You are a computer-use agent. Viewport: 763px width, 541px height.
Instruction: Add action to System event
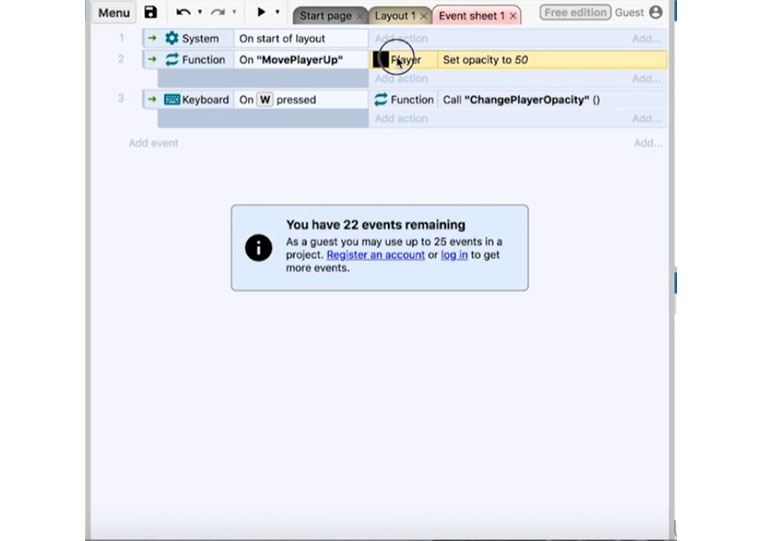pyautogui.click(x=401, y=38)
